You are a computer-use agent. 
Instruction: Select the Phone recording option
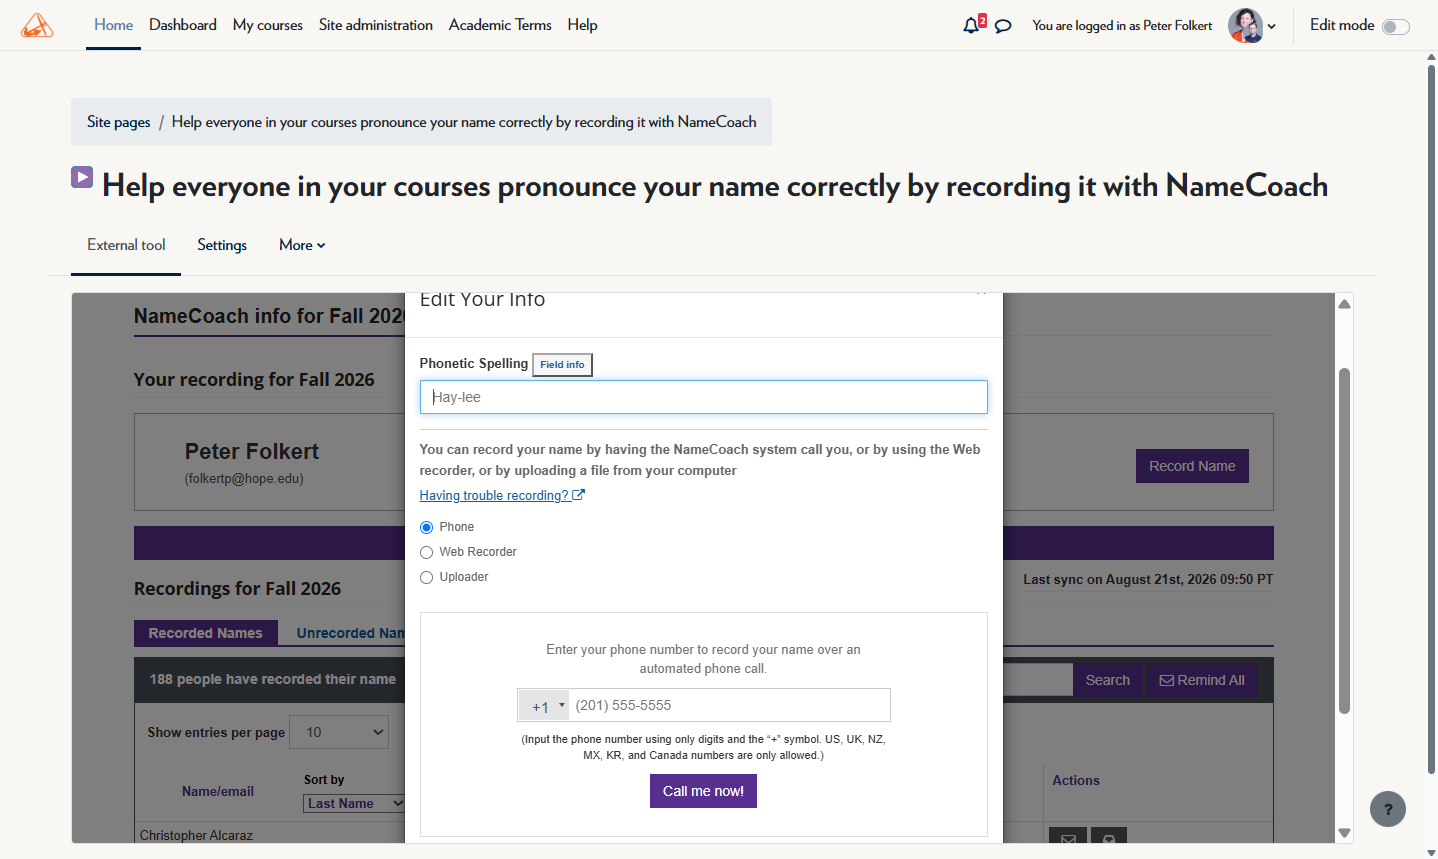click(426, 527)
